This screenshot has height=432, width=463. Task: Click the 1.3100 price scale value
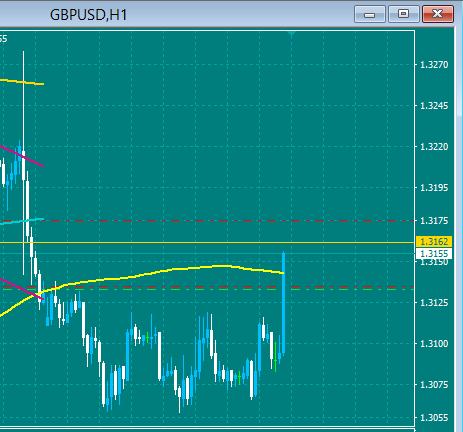(x=434, y=344)
